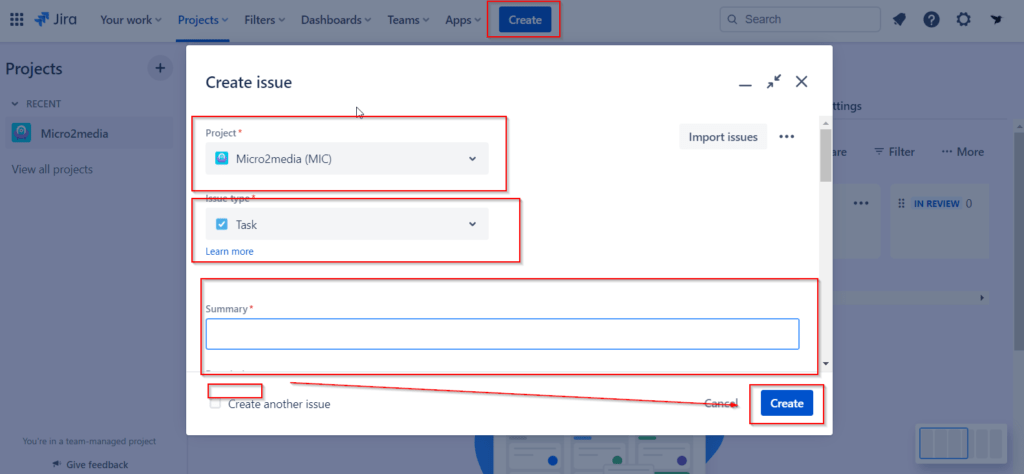This screenshot has width=1024, height=474.
Task: Open the board column three-dot menu
Action: click(862, 203)
